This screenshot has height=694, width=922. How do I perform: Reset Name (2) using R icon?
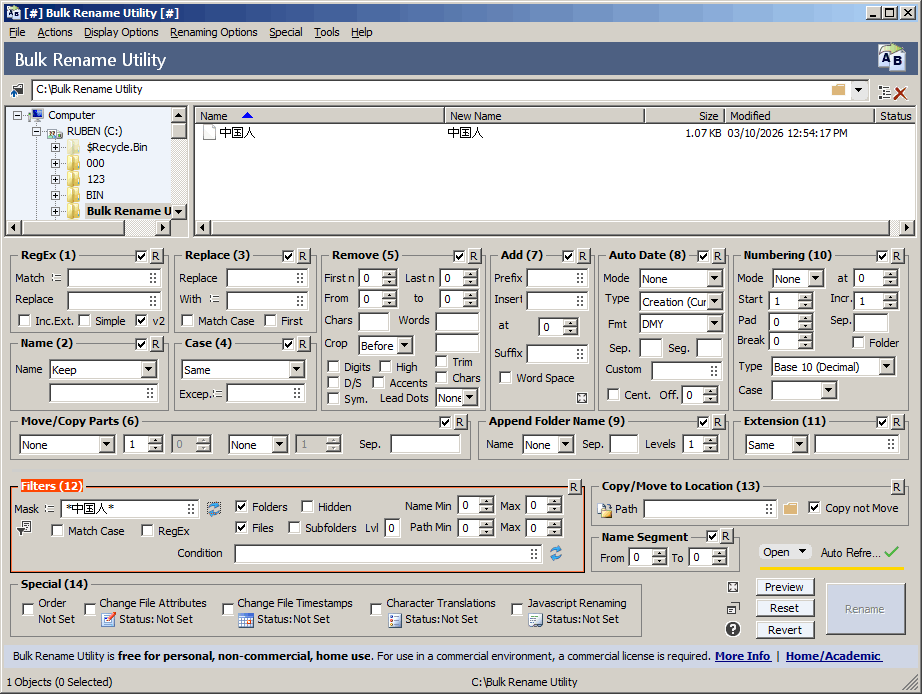[156, 344]
